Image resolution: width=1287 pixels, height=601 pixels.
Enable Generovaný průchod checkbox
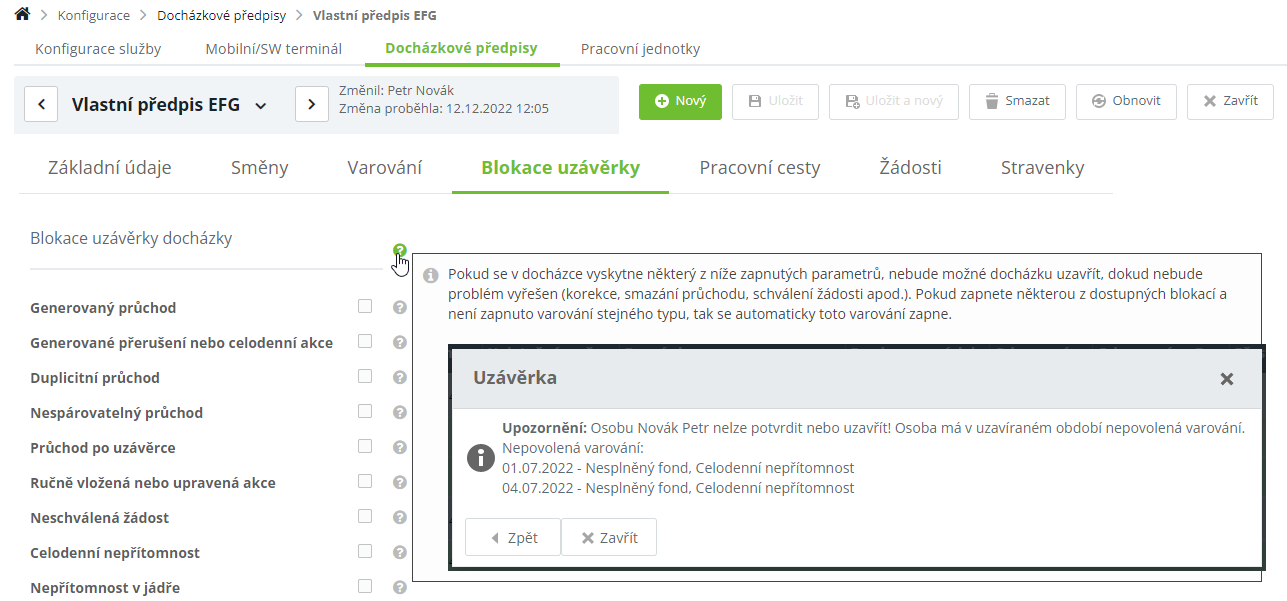[365, 306]
